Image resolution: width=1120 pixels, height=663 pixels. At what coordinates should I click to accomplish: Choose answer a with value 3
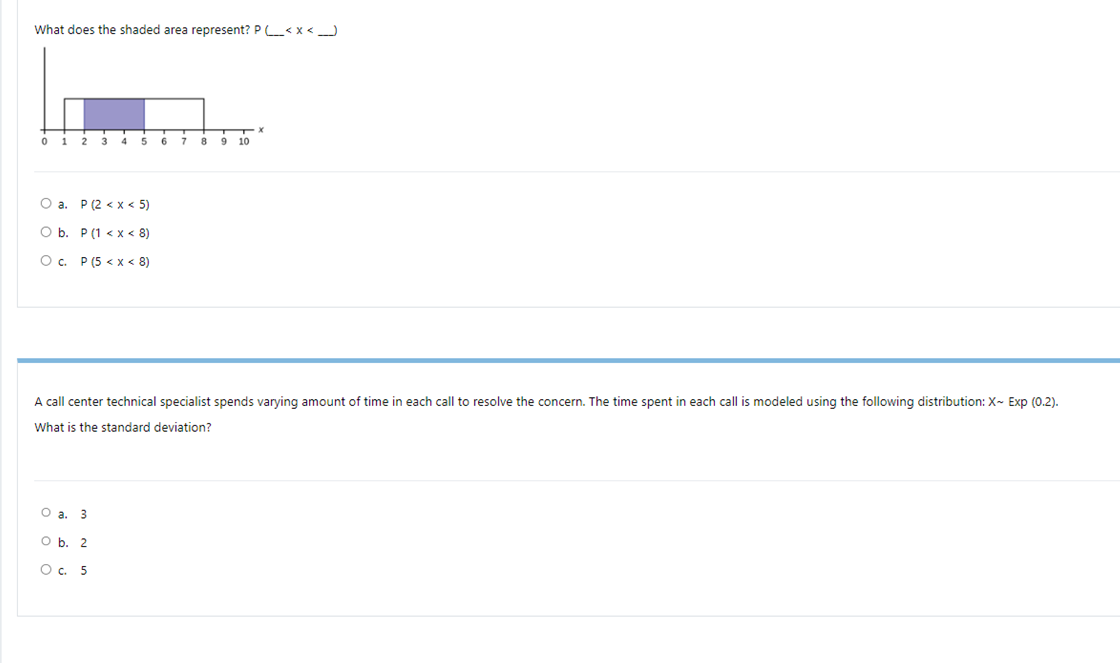click(46, 513)
